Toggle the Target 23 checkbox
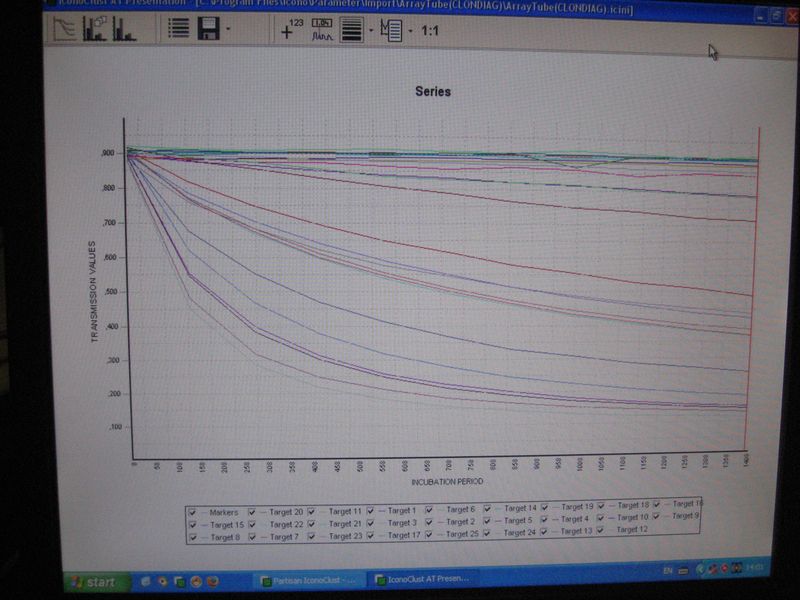Viewport: 800px width, 600px height. pyautogui.click(x=311, y=536)
